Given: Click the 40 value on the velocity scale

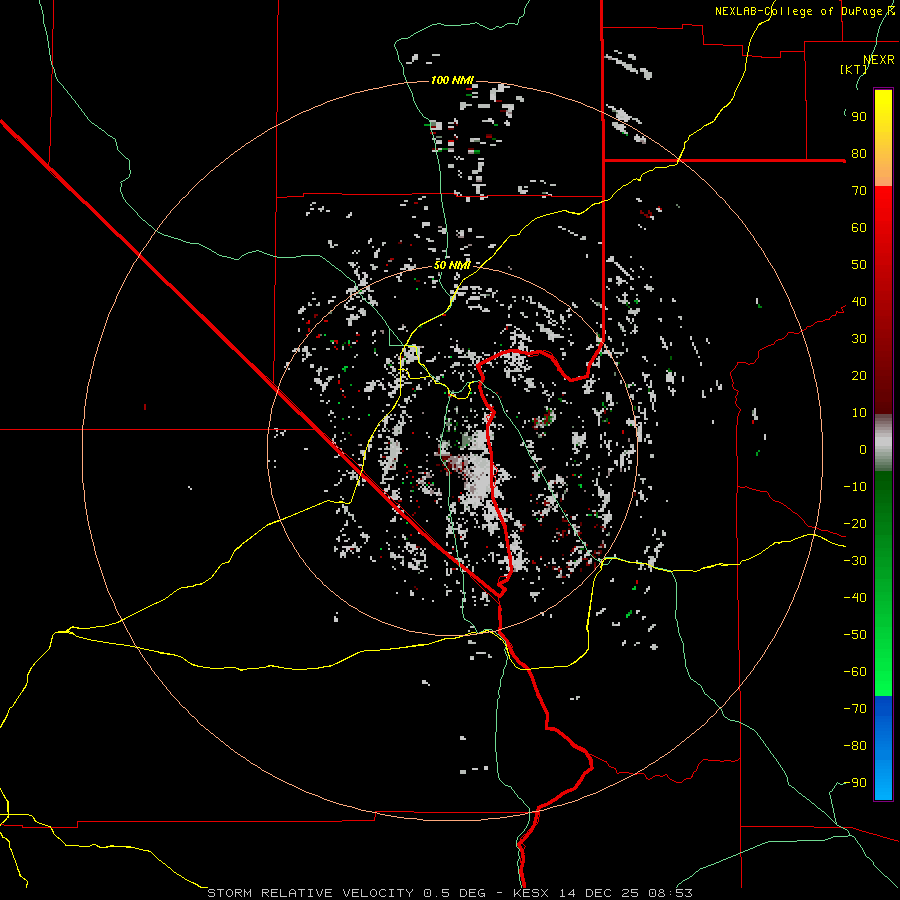Looking at the screenshot, I should click(859, 302).
